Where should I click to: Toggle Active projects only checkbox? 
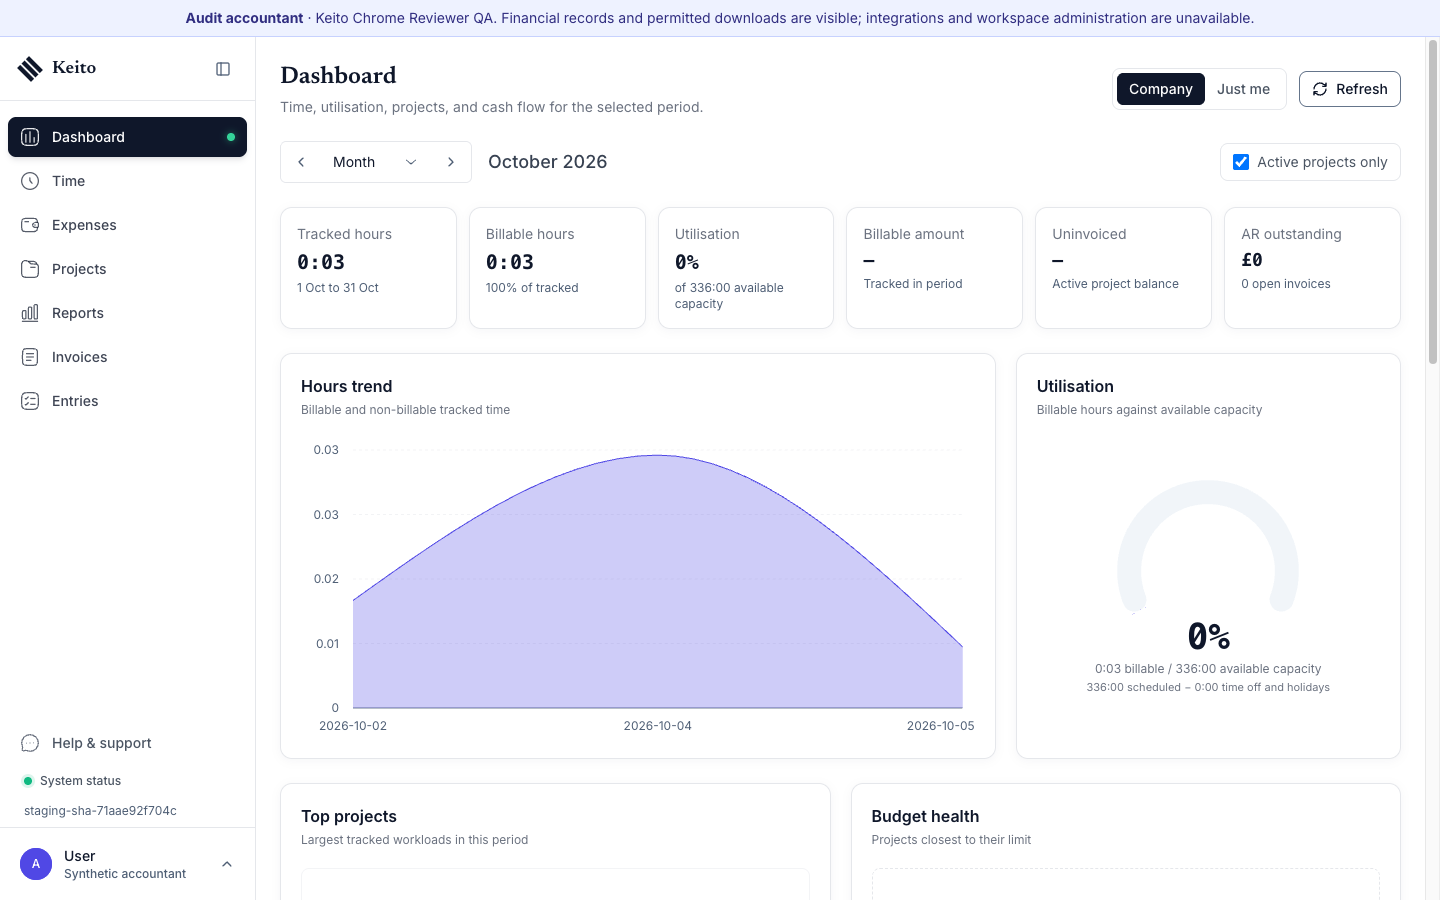click(x=1241, y=162)
